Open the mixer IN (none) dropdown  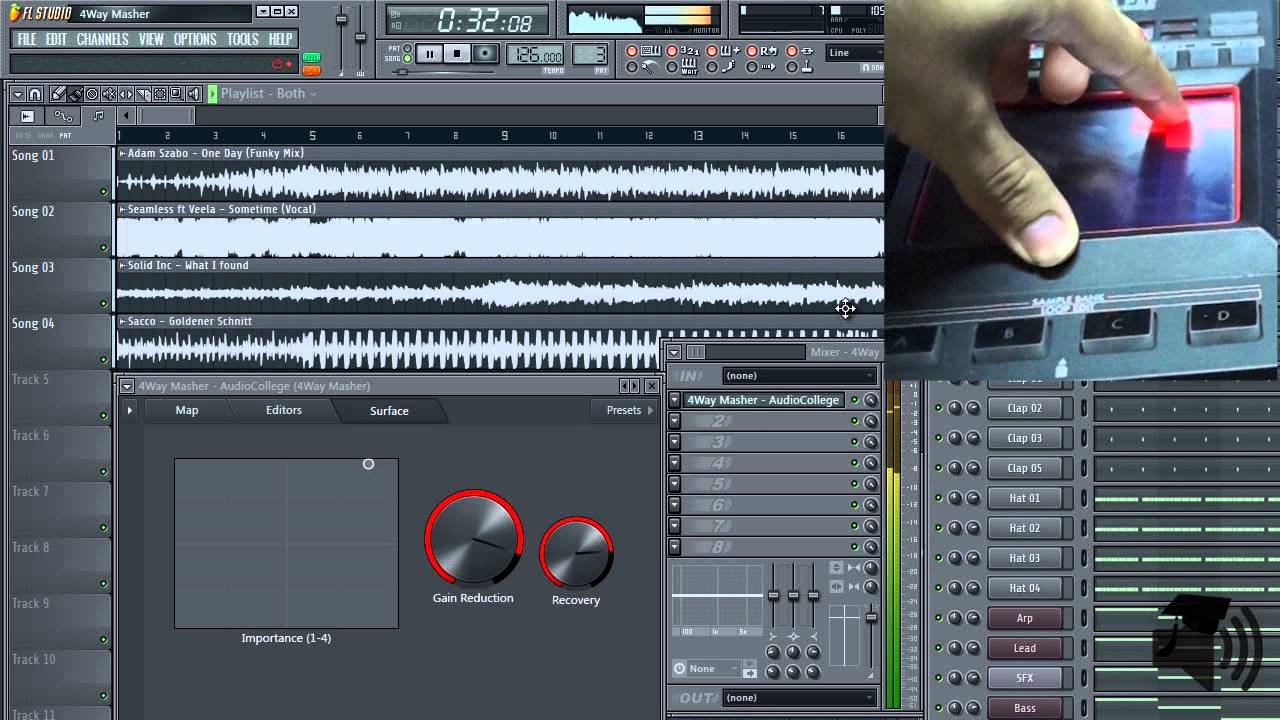[799, 376]
